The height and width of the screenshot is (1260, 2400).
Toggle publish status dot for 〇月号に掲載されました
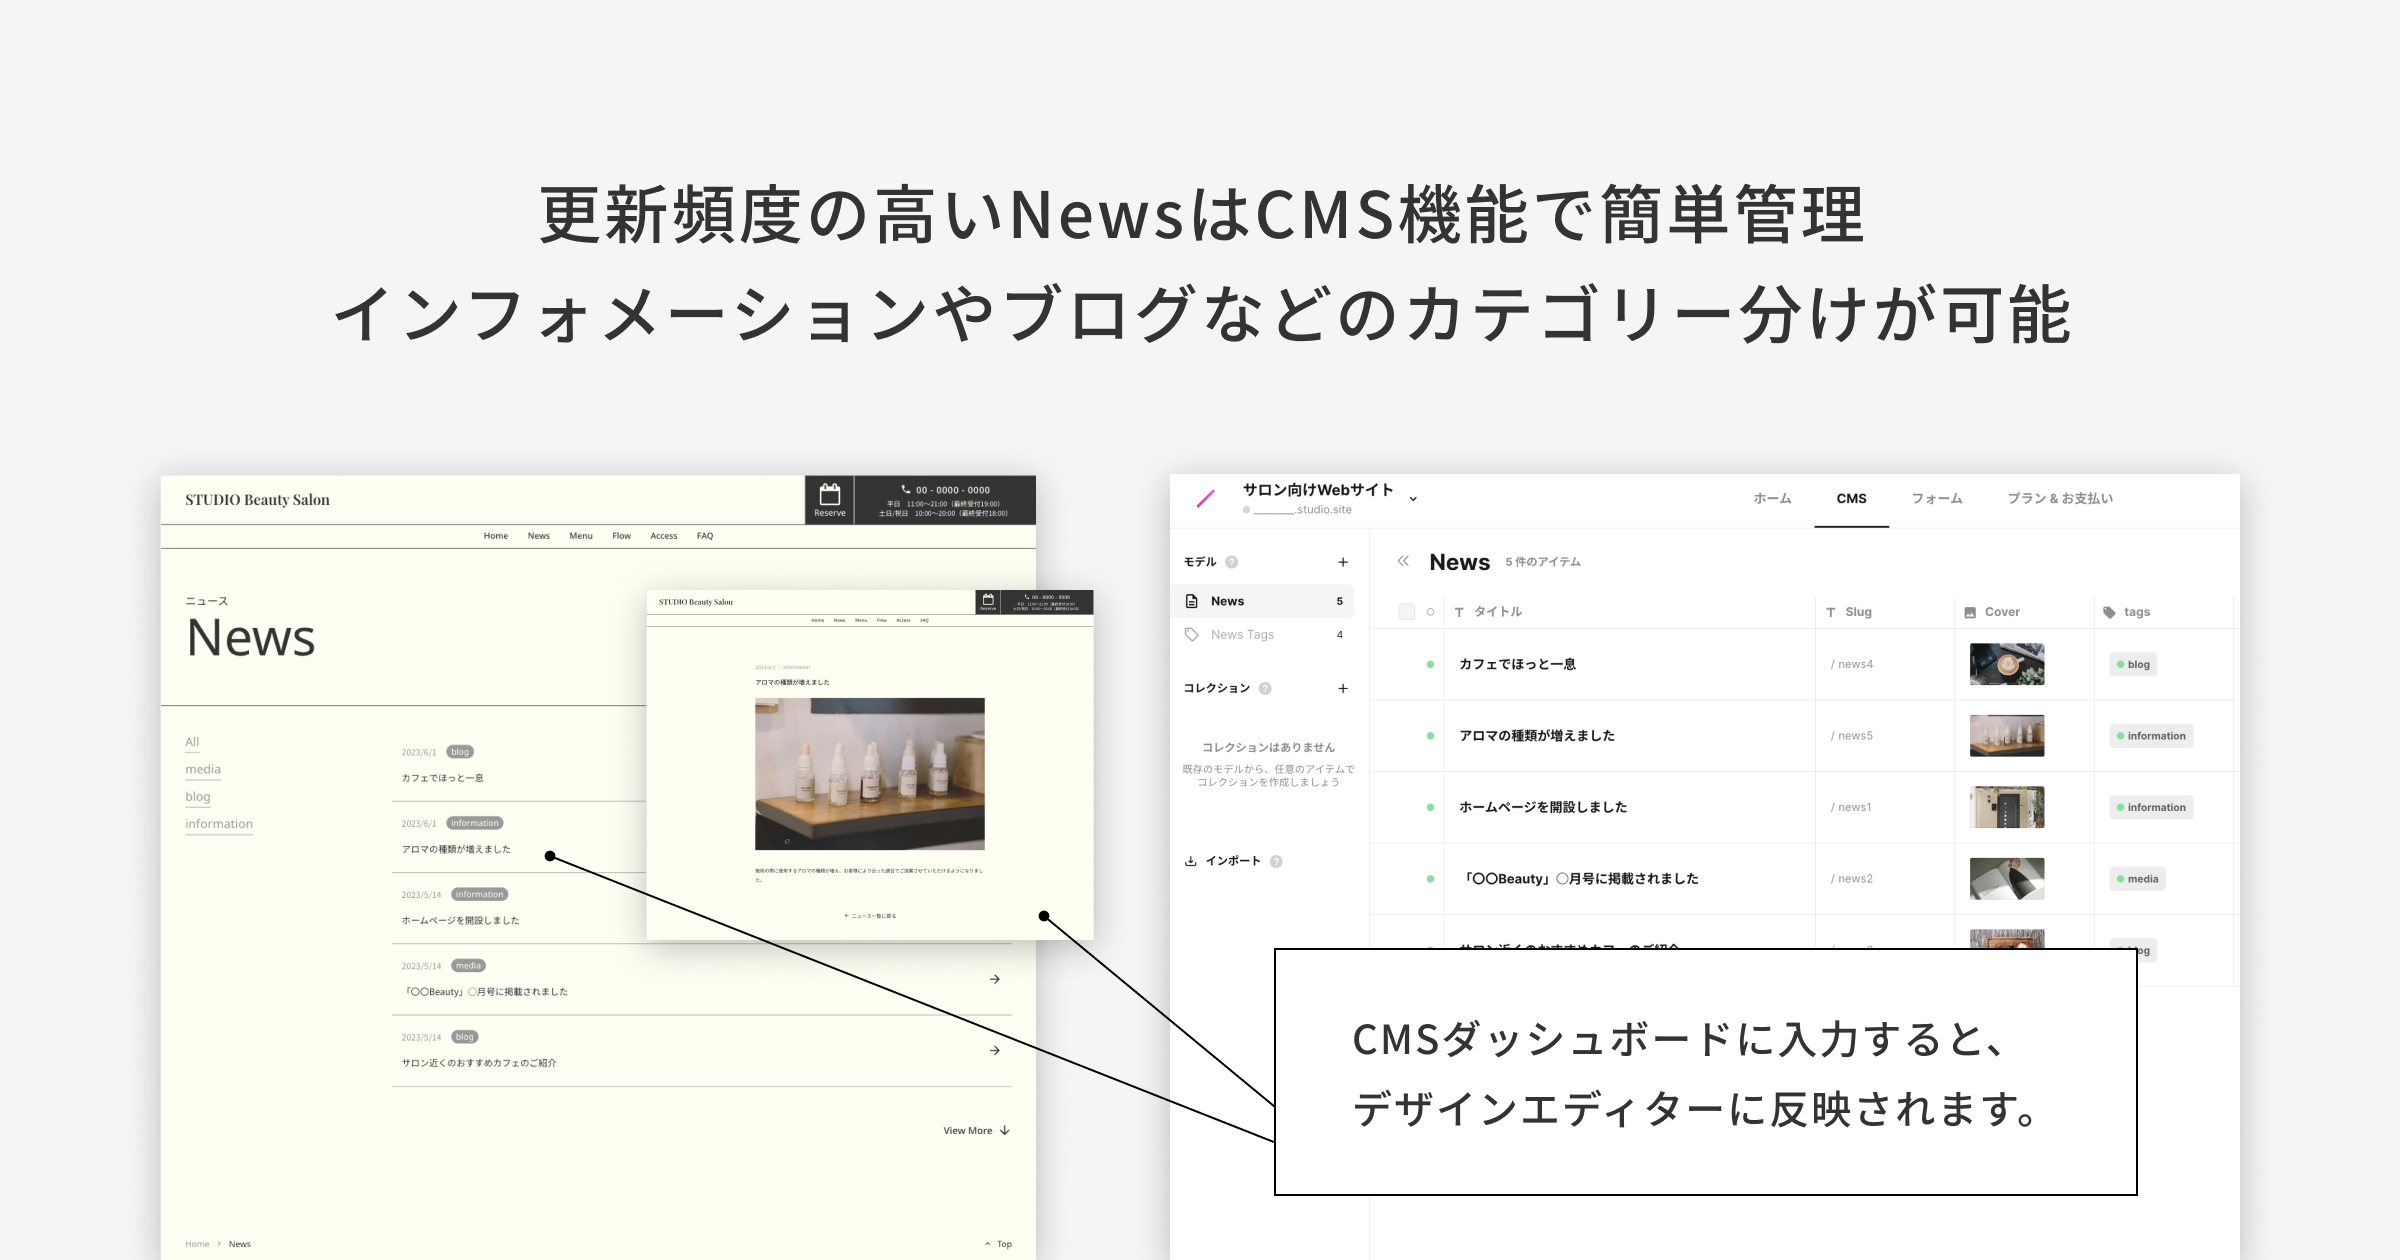1430,879
